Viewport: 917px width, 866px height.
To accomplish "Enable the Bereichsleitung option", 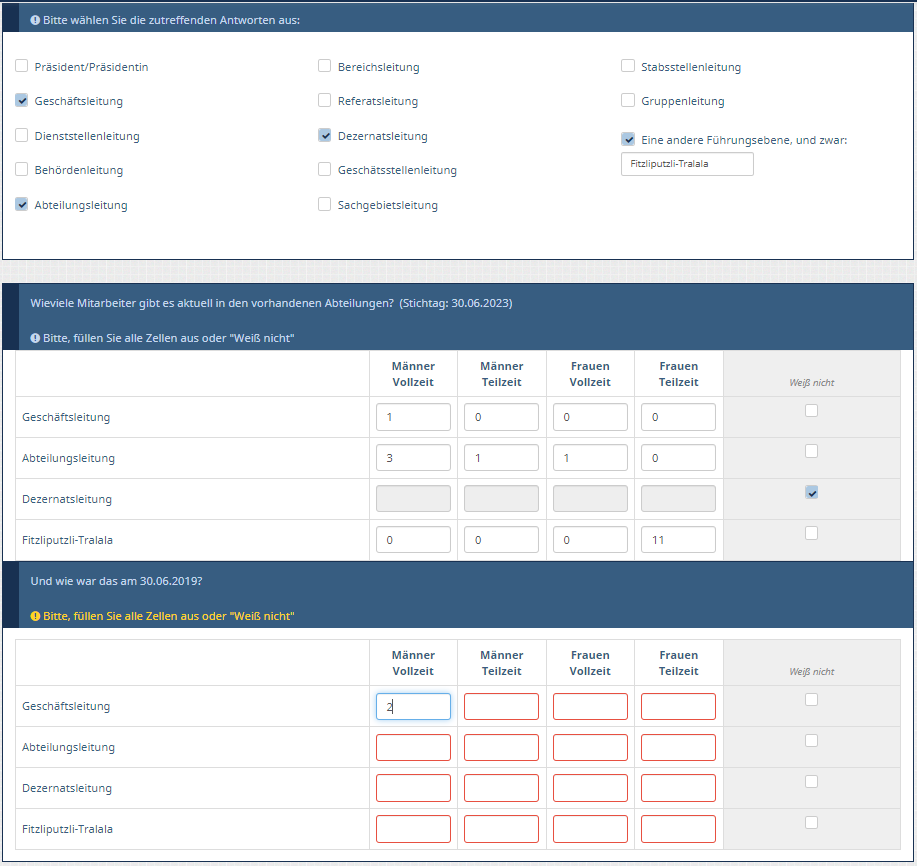I will point(325,66).
